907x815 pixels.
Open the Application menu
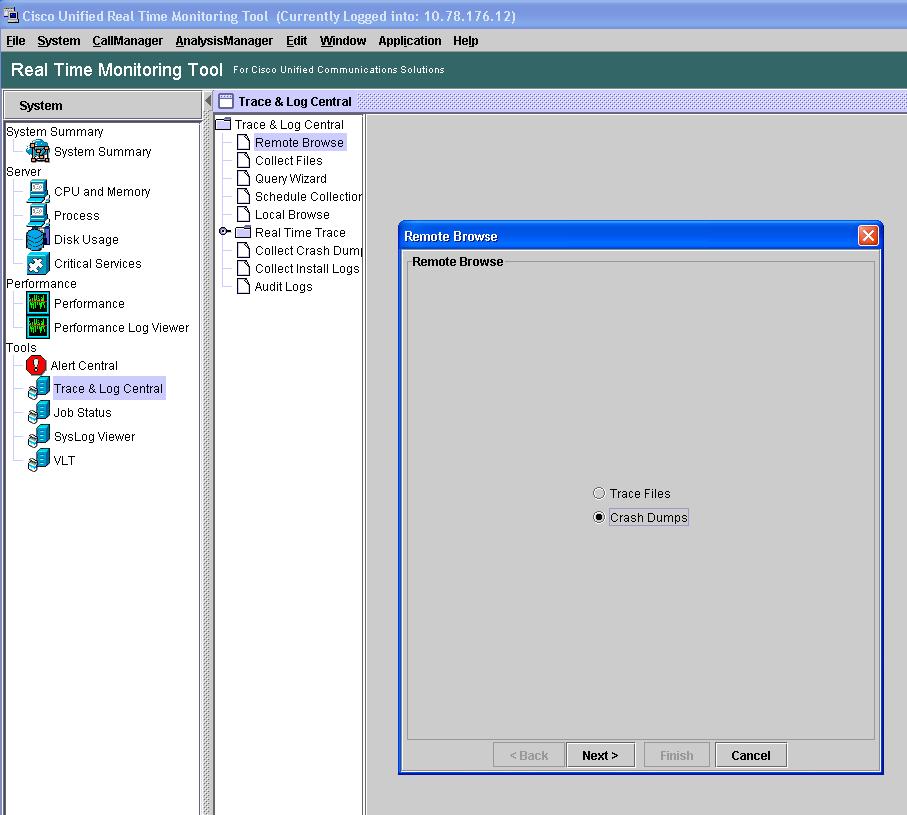(410, 40)
